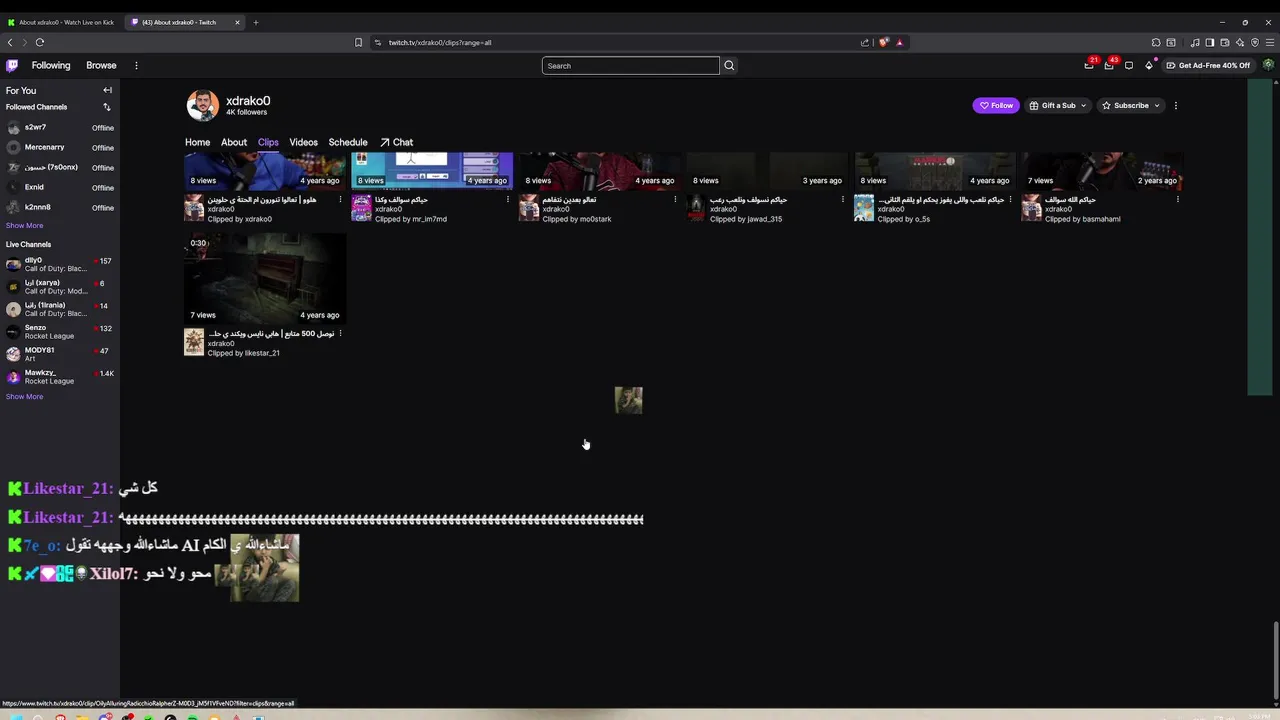Show more live channels

coord(24,396)
